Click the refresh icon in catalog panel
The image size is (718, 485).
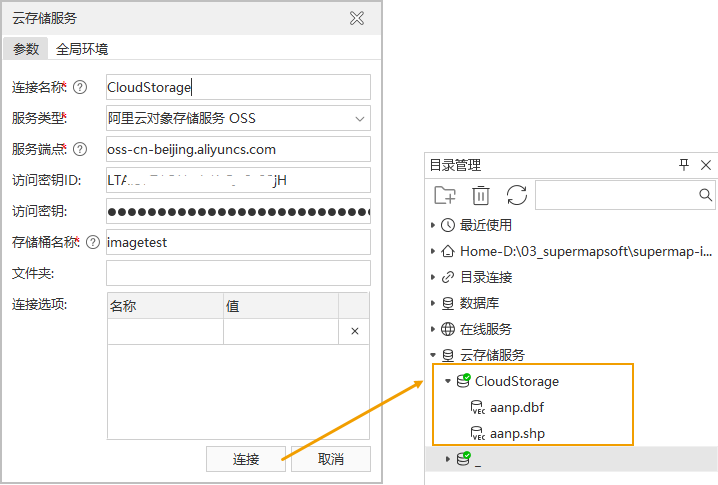point(516,195)
